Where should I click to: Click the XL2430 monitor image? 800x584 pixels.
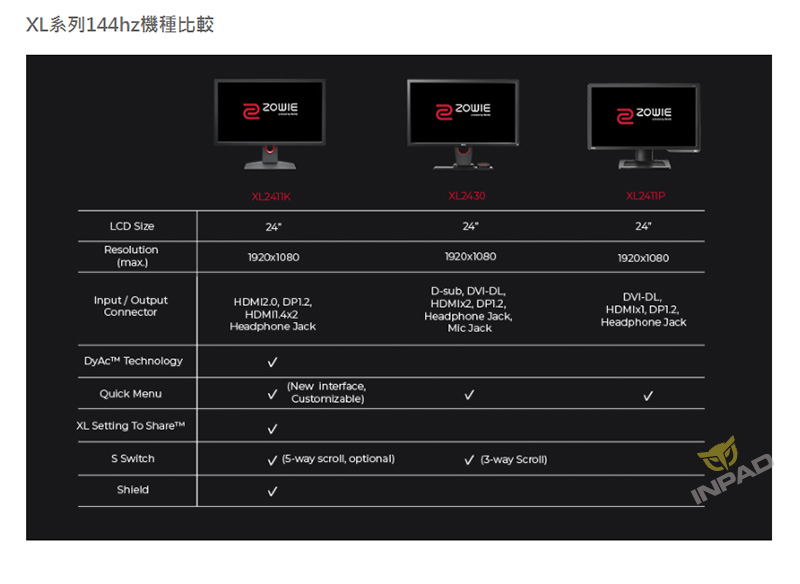[x=463, y=124]
